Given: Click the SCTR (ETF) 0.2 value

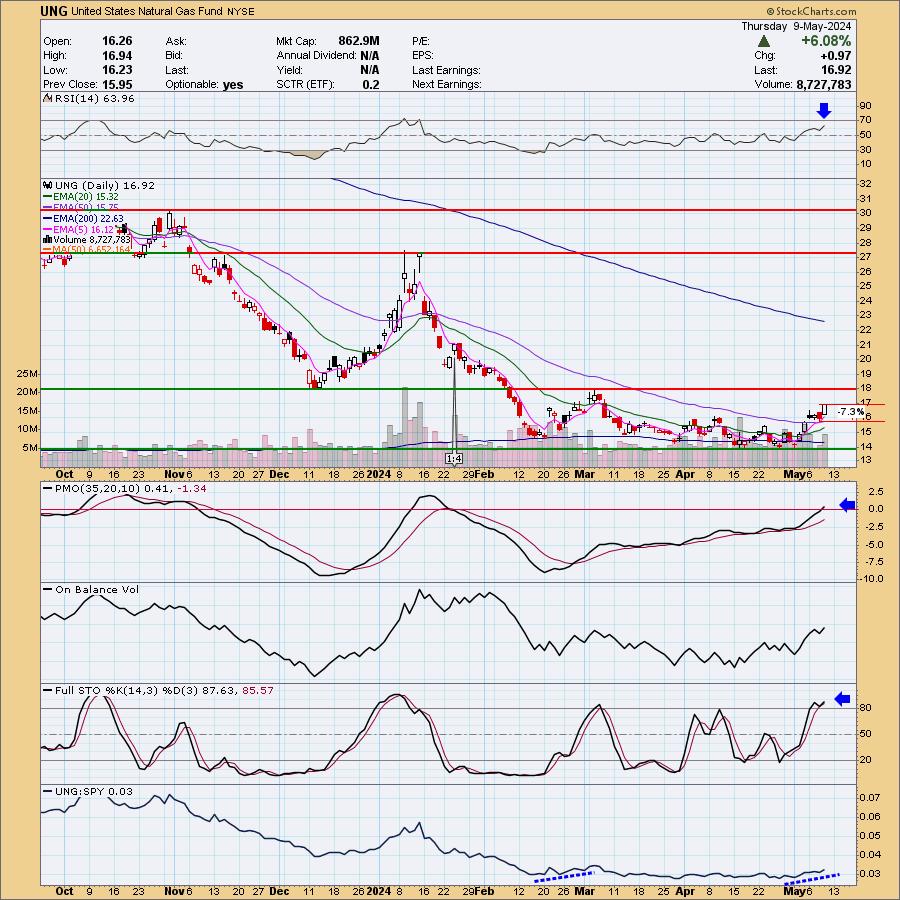Looking at the screenshot, I should click(371, 84).
